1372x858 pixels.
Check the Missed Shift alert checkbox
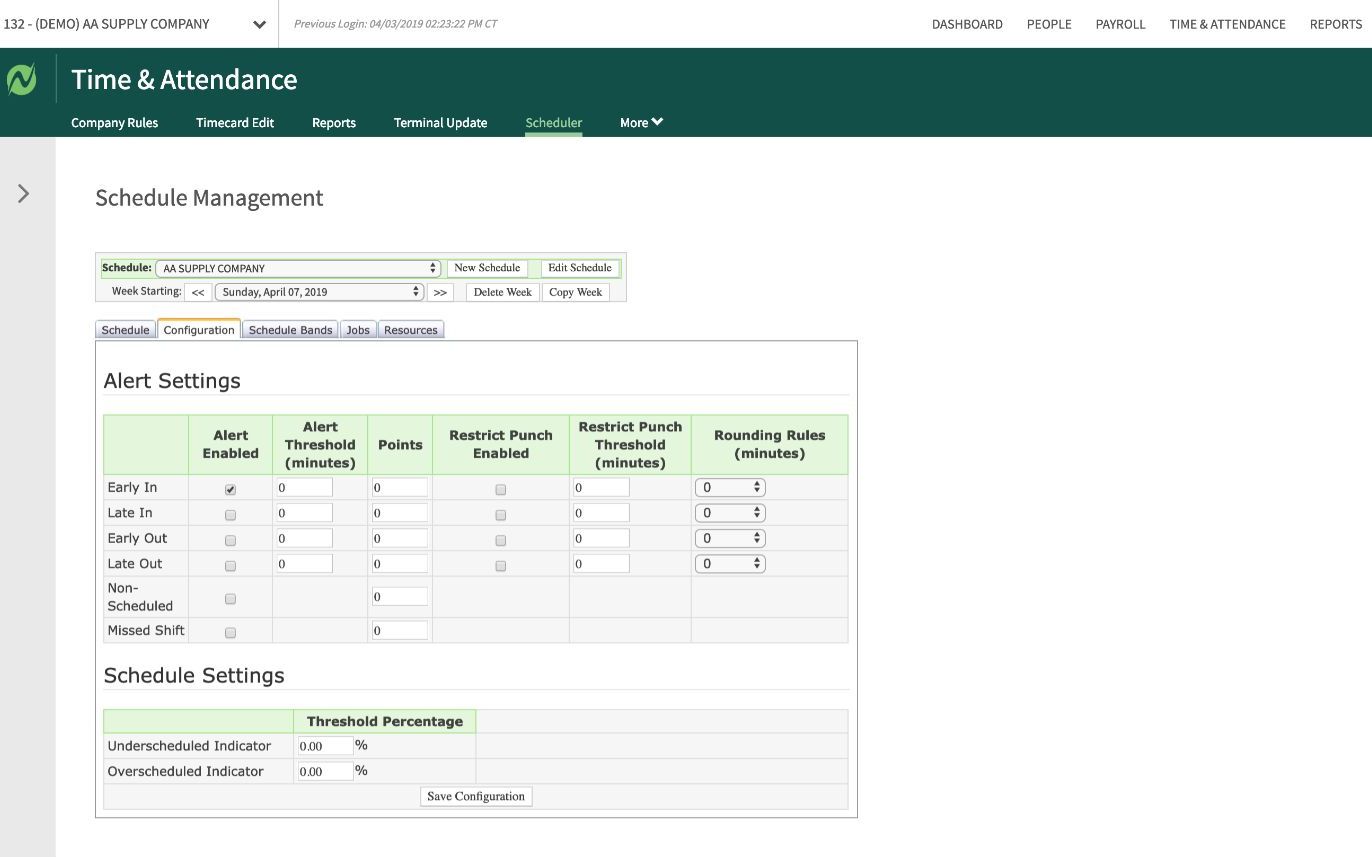[x=230, y=633]
